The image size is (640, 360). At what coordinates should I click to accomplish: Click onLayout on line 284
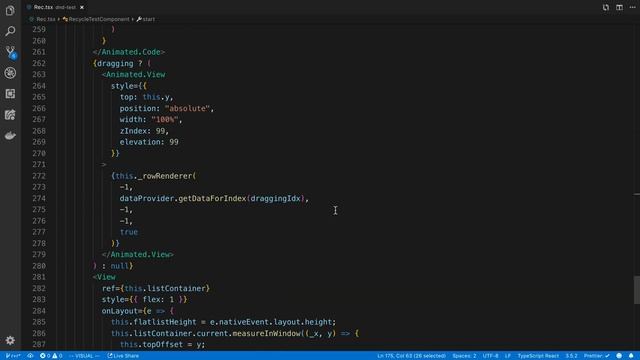[120, 311]
